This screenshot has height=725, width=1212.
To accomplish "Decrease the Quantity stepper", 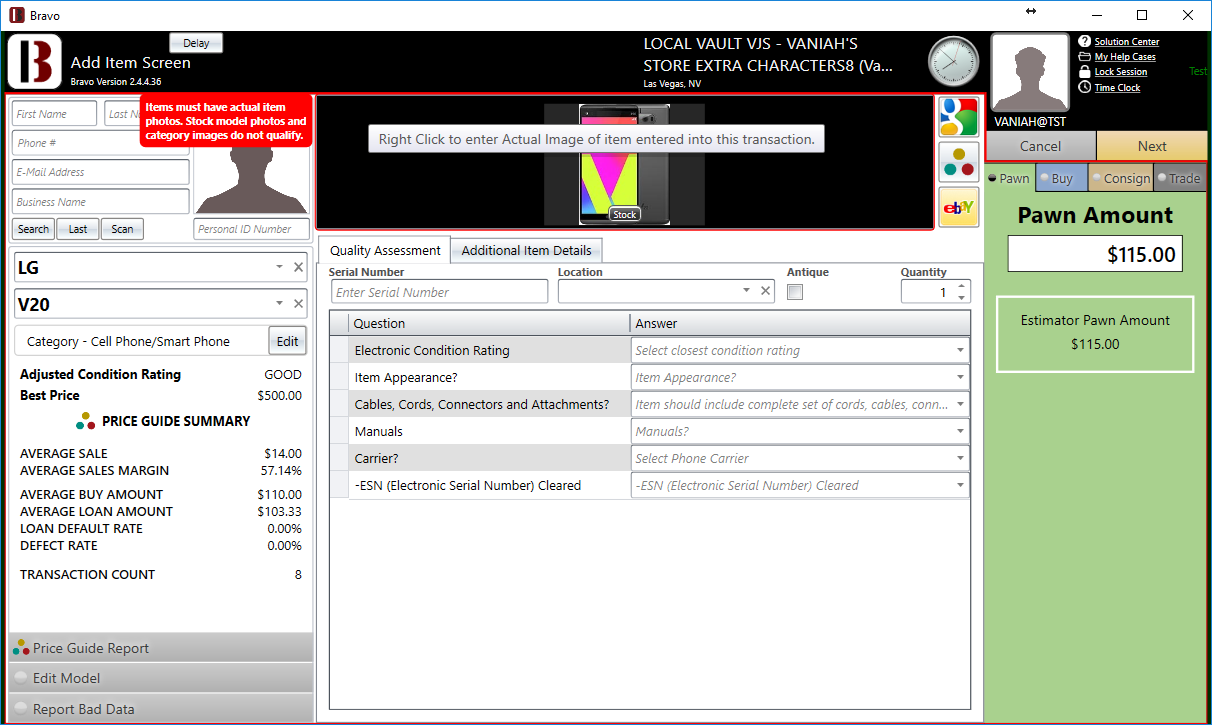I will (961, 297).
